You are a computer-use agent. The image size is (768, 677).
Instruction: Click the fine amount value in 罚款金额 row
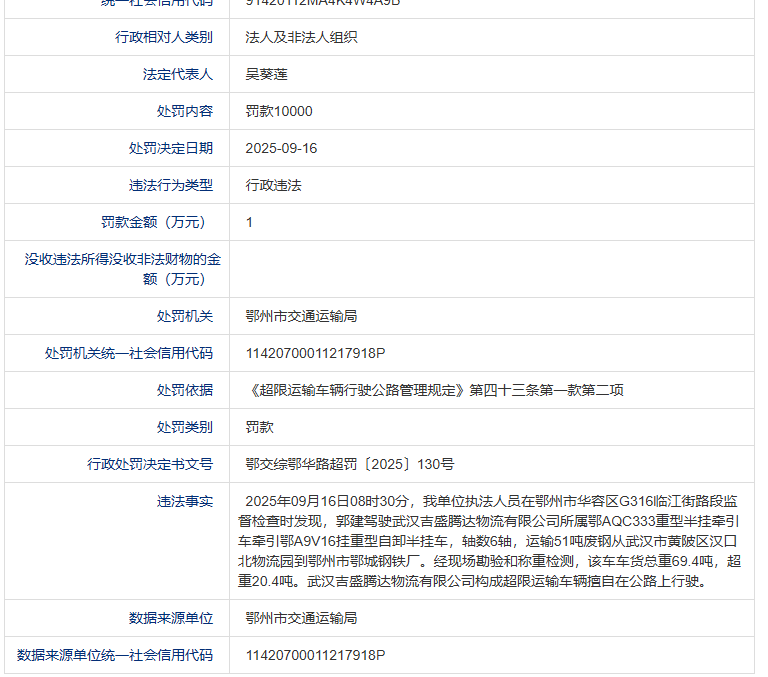point(250,222)
